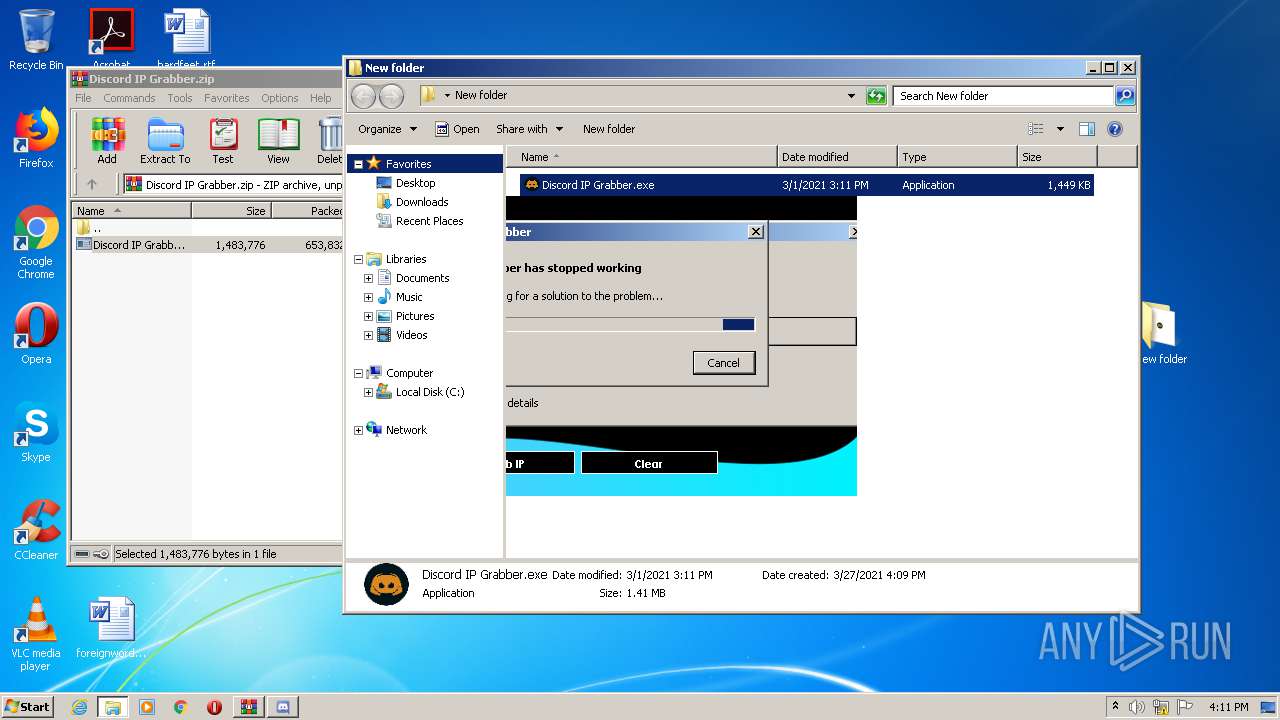Click Explorer back navigation button
The height and width of the screenshot is (720, 1280).
pos(363,96)
